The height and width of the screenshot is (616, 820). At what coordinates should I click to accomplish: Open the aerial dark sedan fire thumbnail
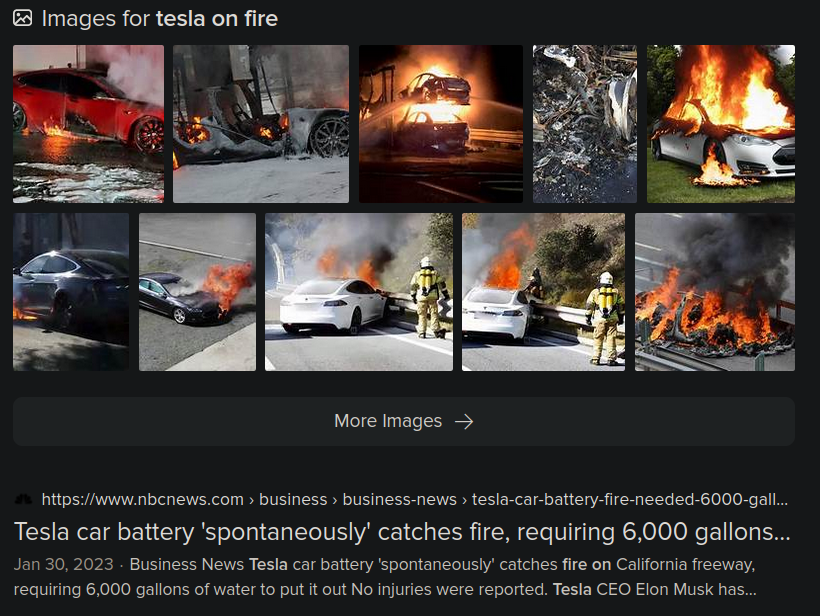pyautogui.click(x=198, y=292)
